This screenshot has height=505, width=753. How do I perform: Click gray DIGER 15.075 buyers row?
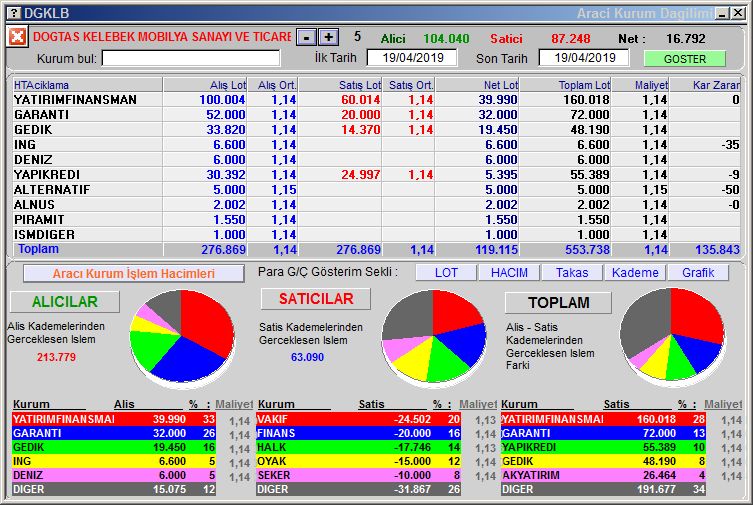coord(114,489)
